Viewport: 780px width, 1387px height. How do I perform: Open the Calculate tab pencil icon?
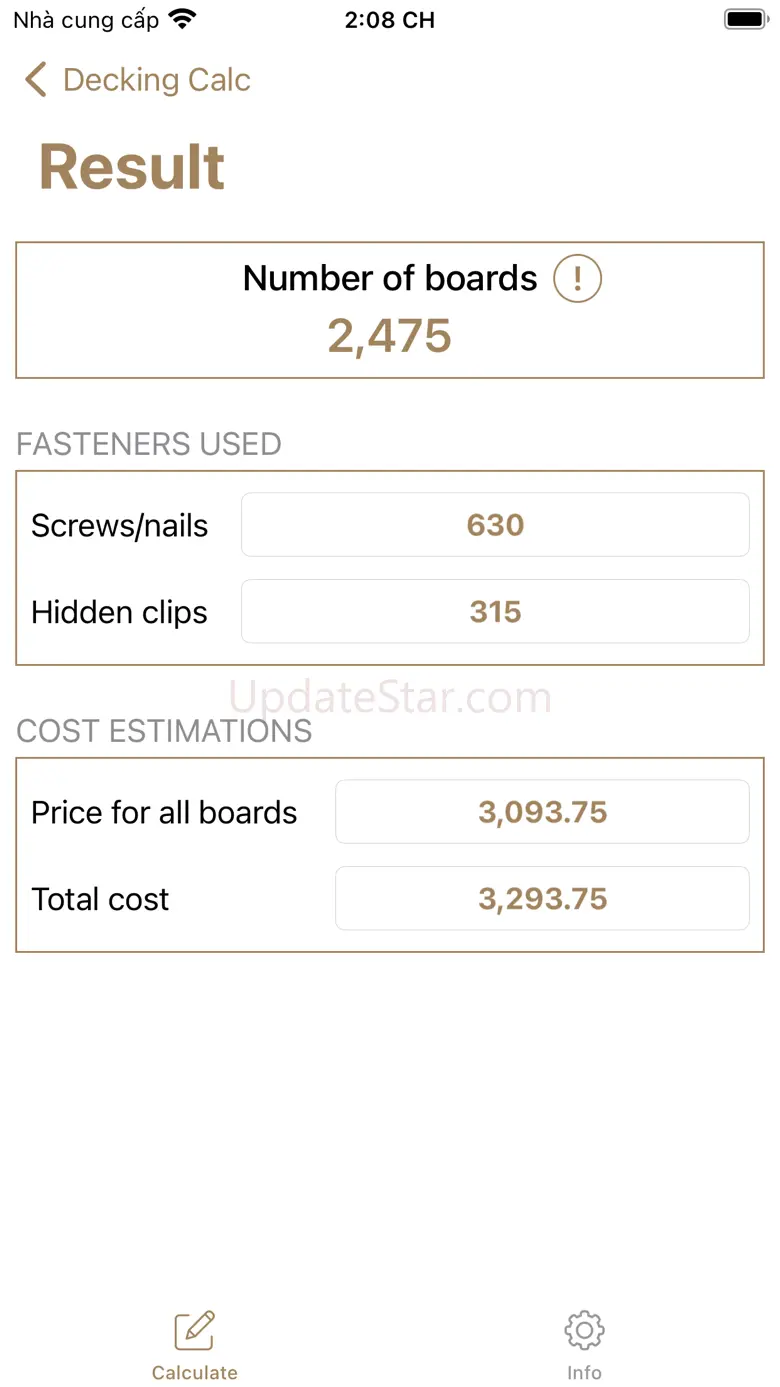pyautogui.click(x=194, y=1330)
